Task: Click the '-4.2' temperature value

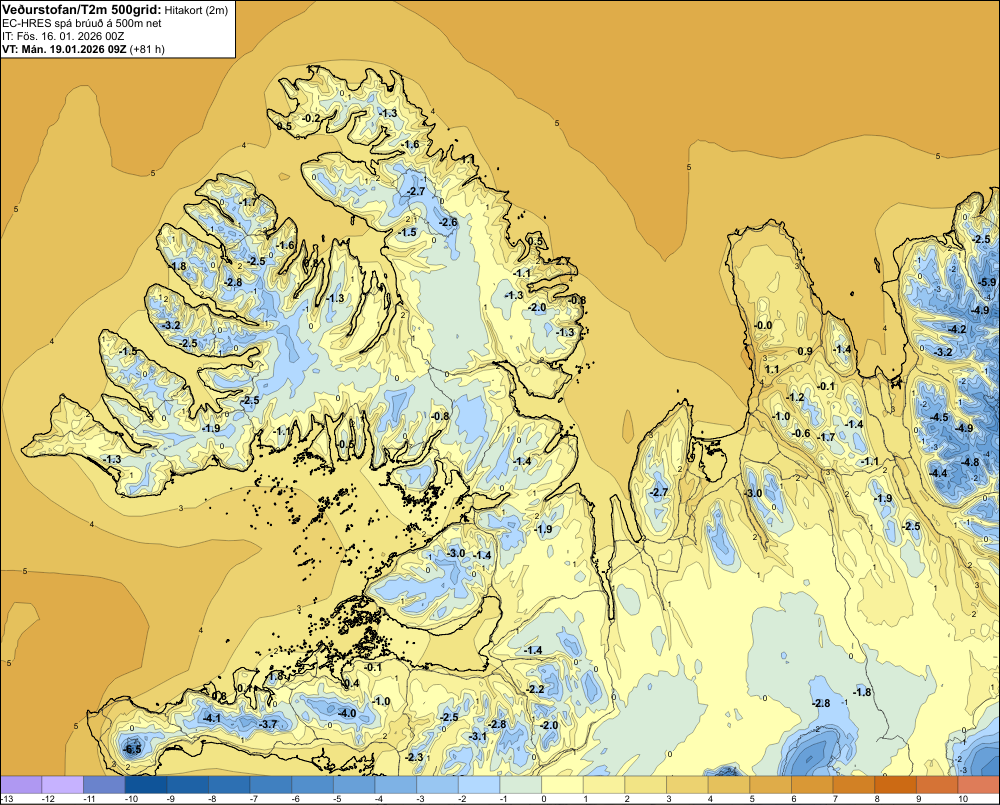Action: (x=957, y=329)
